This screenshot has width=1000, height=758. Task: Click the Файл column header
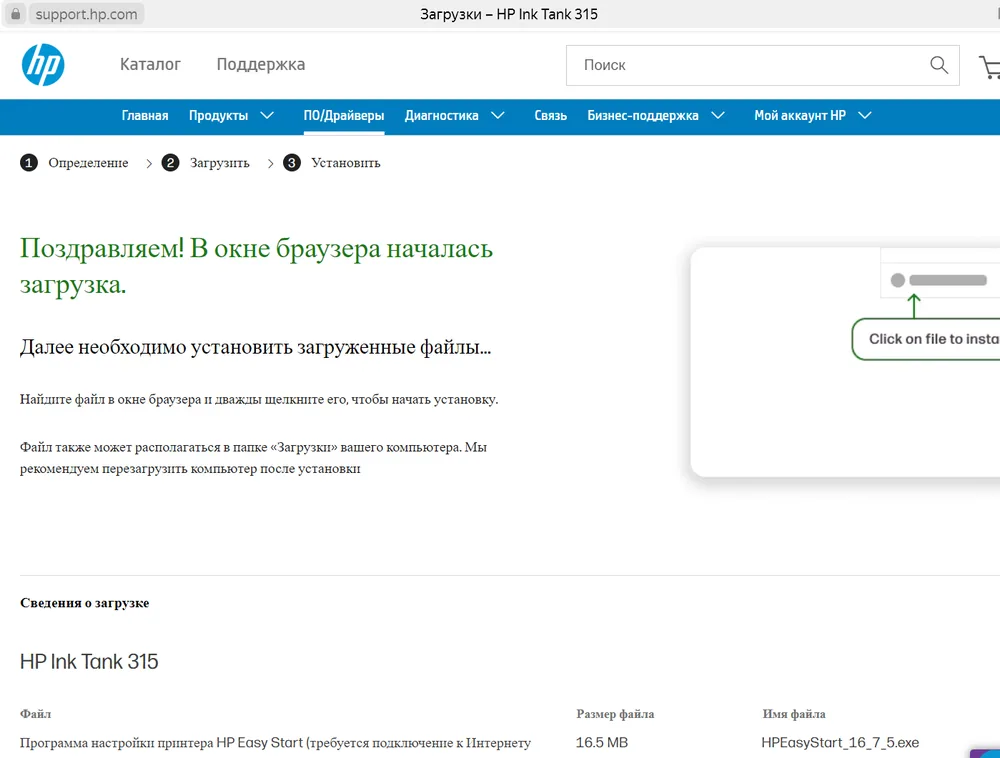click(x=35, y=714)
